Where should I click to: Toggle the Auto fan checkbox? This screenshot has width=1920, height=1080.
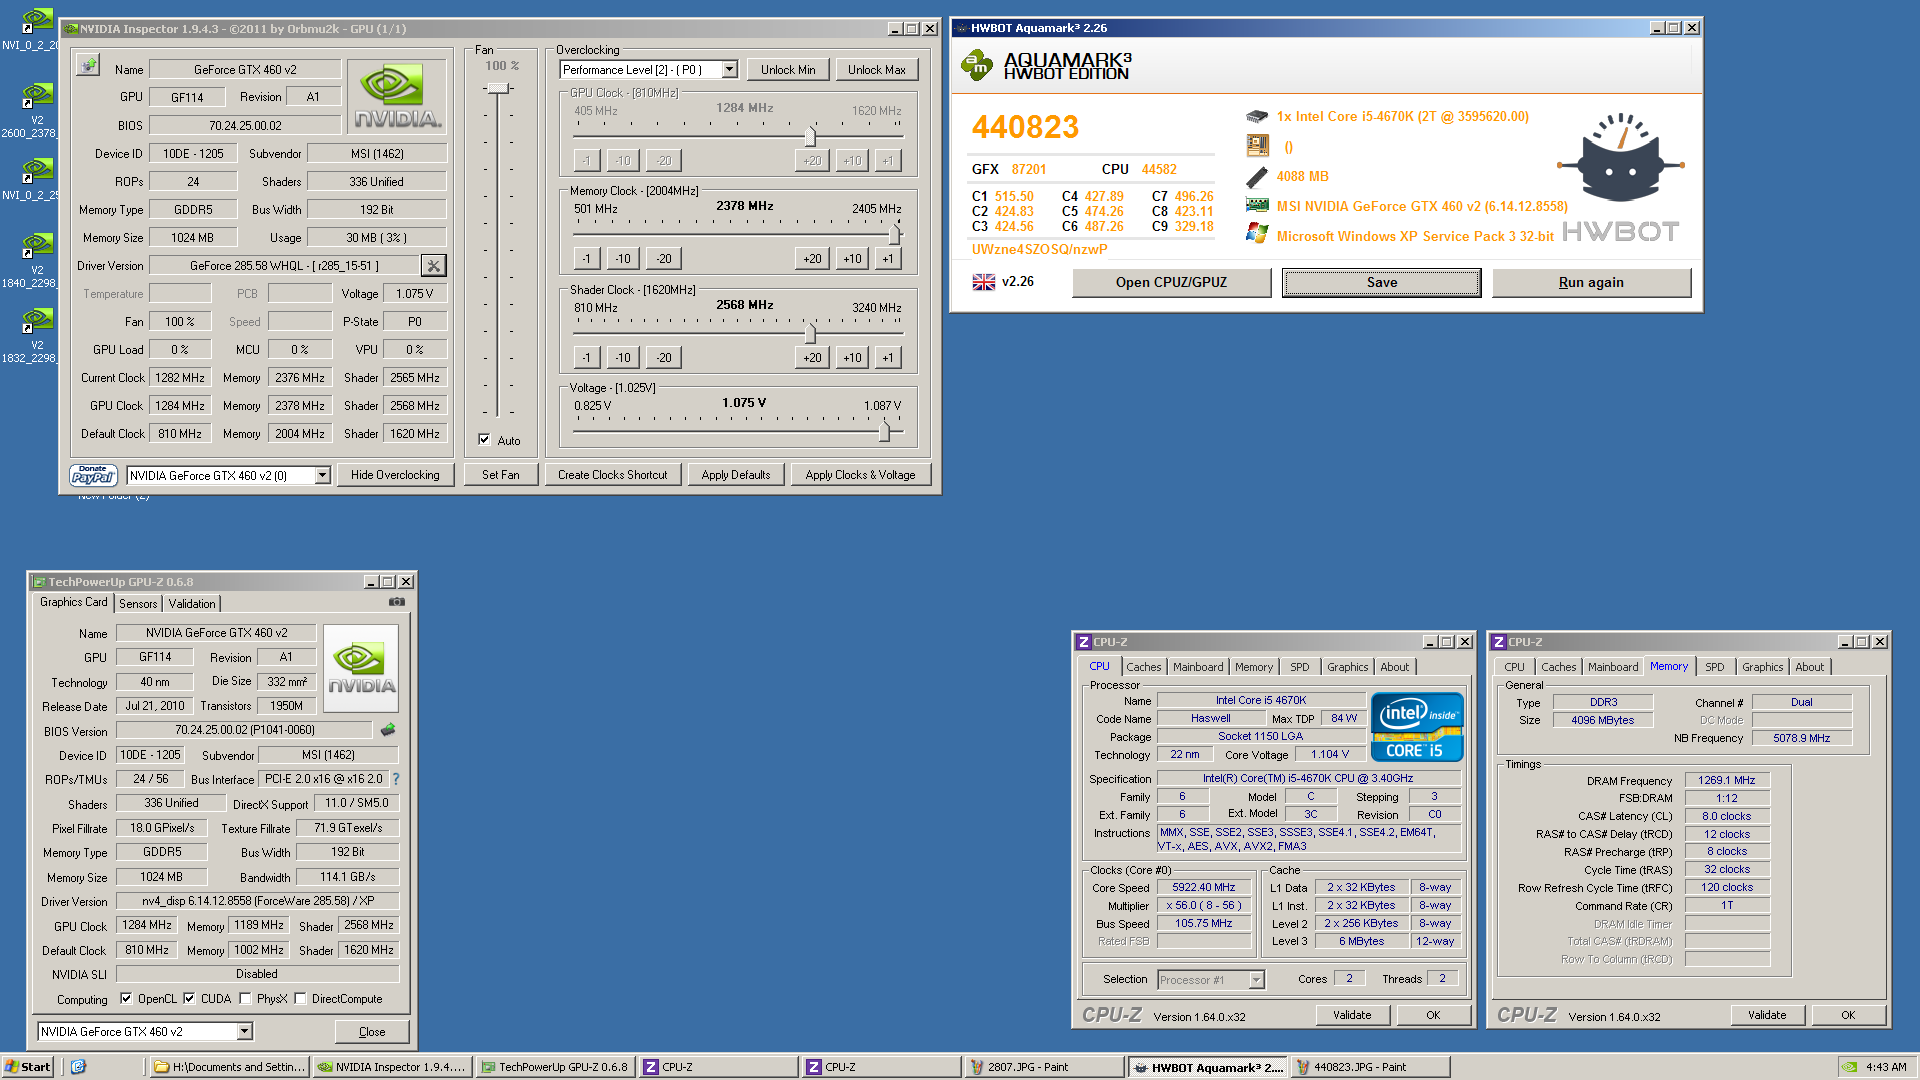pyautogui.click(x=485, y=440)
